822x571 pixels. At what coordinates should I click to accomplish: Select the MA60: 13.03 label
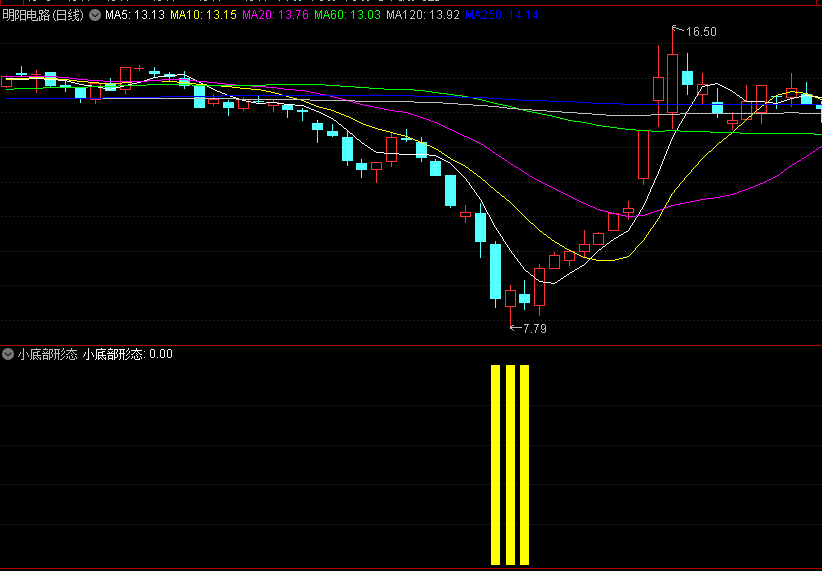(x=348, y=15)
